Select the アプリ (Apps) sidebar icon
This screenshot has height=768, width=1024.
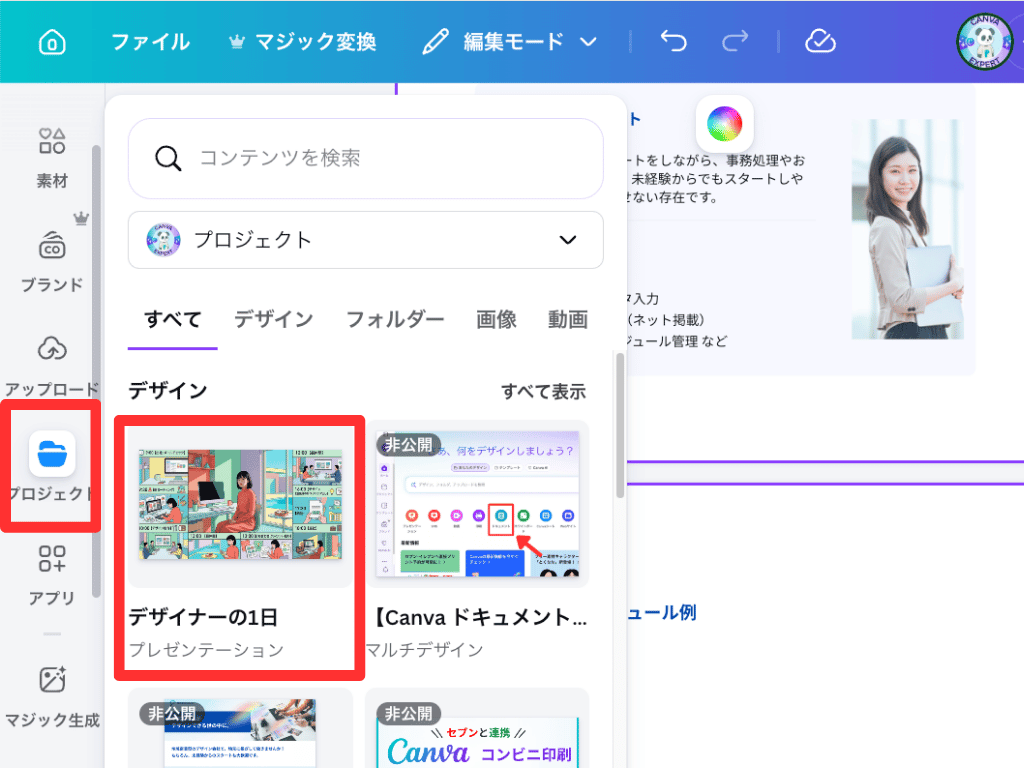point(51,571)
